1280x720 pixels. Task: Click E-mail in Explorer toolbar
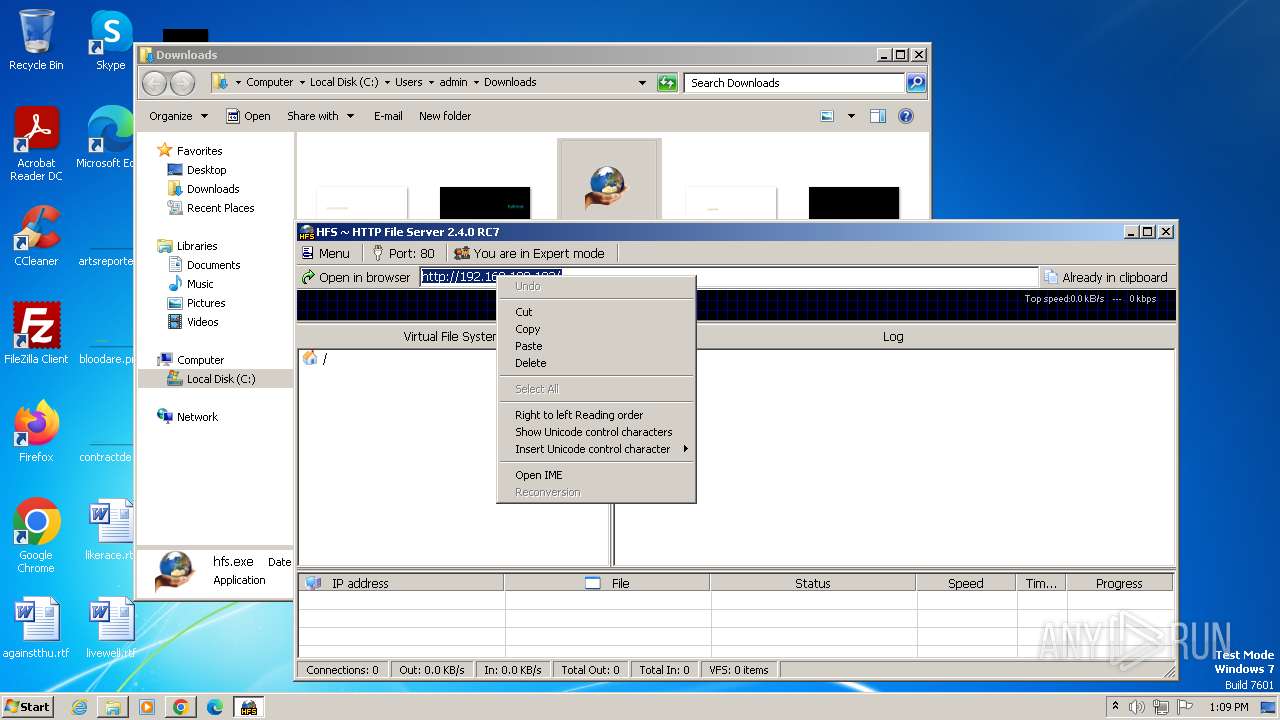coord(388,116)
